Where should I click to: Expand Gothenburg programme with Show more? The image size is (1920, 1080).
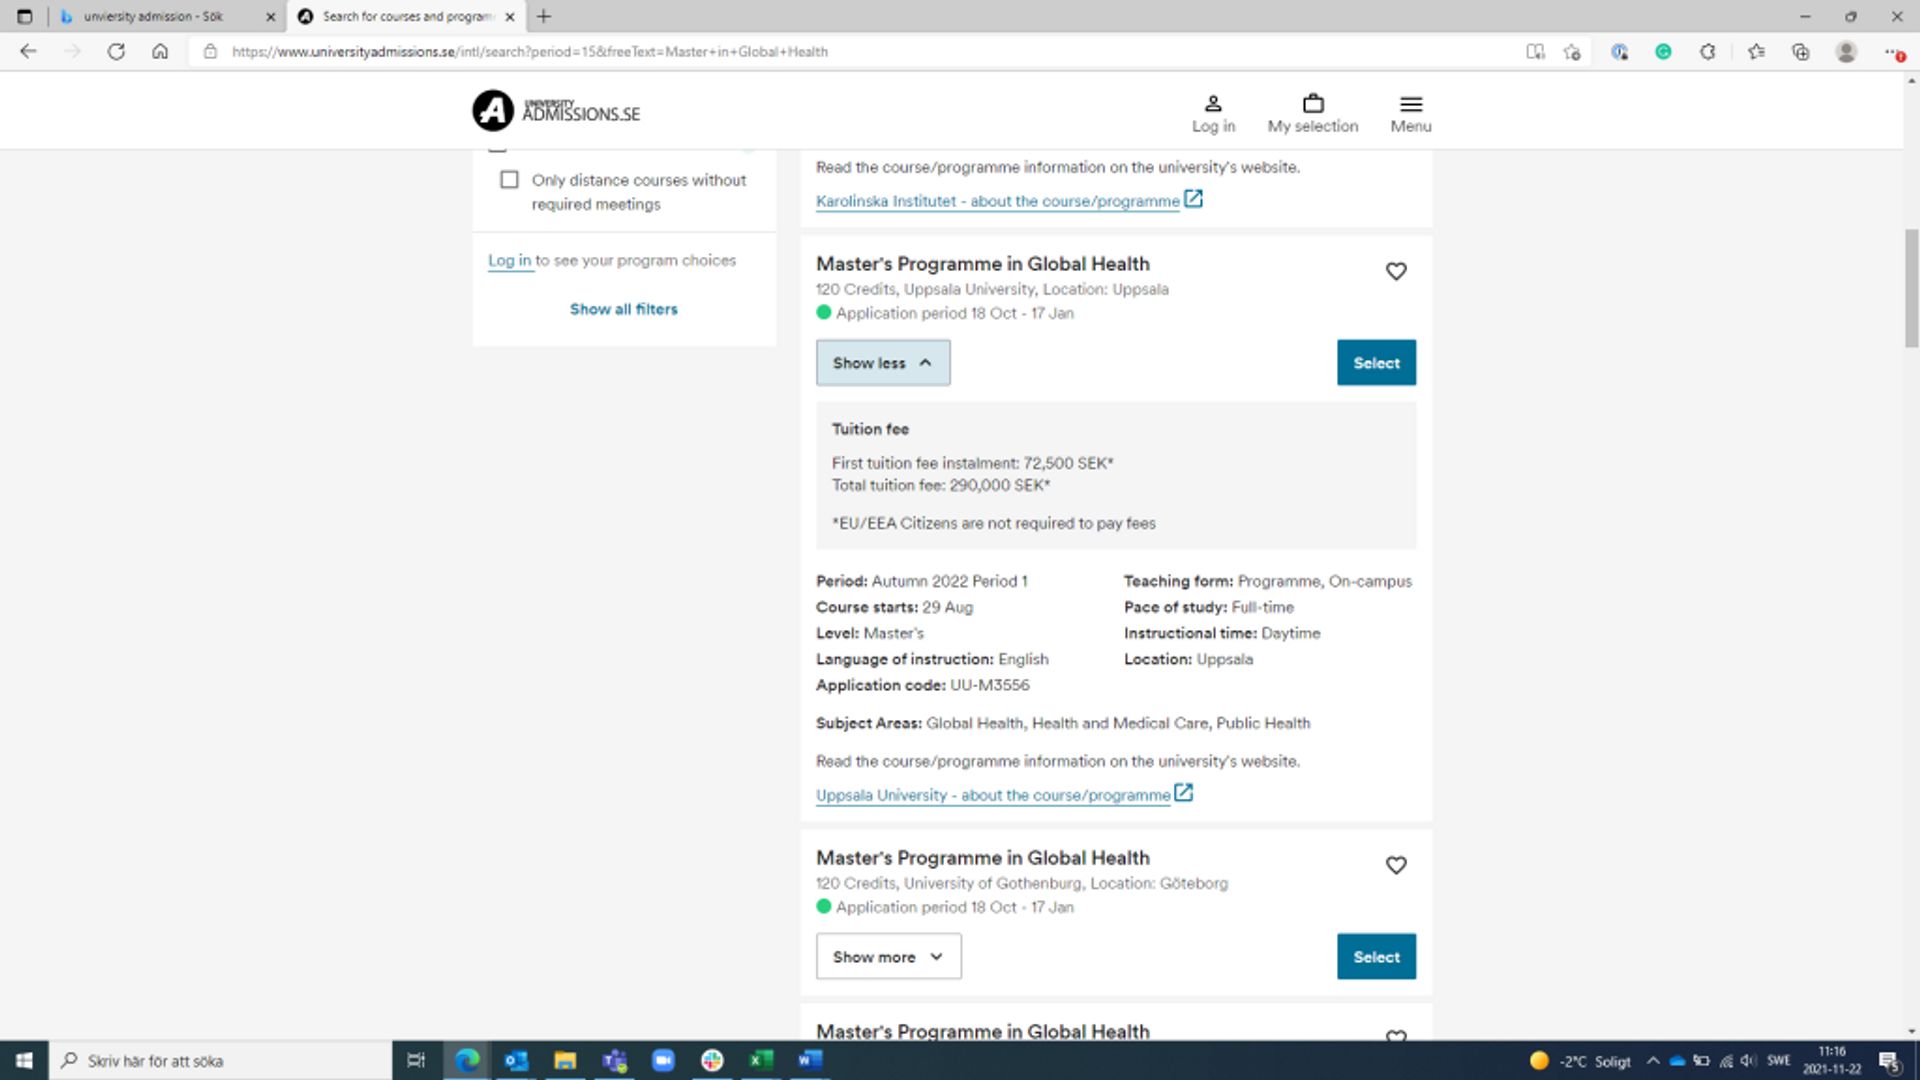click(889, 957)
